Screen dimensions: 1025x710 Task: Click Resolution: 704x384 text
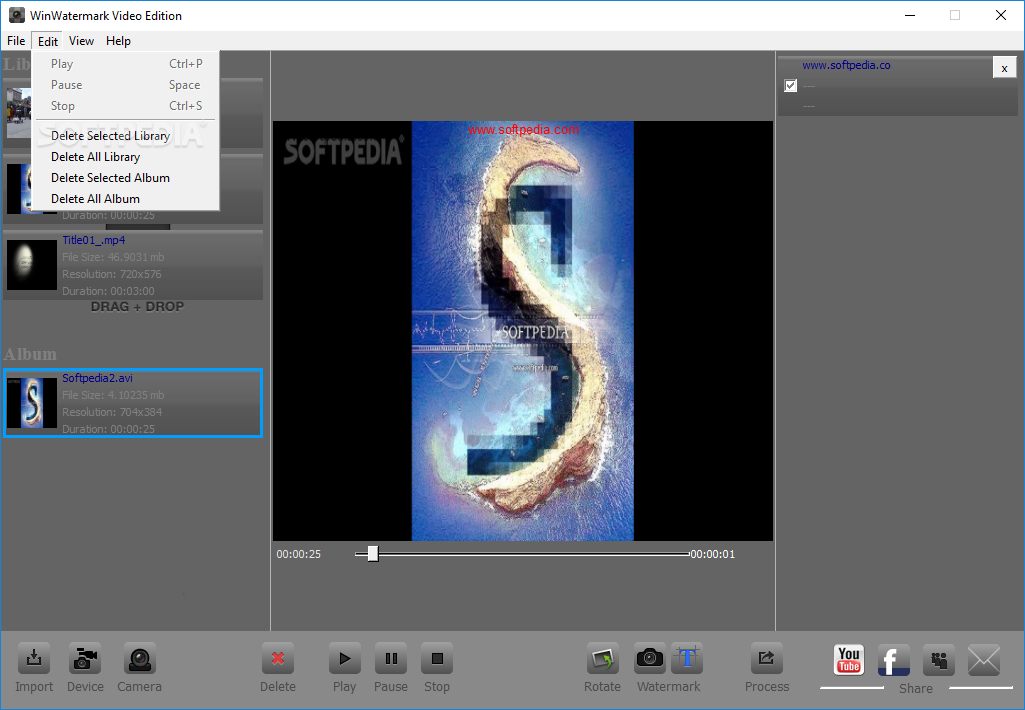112,412
